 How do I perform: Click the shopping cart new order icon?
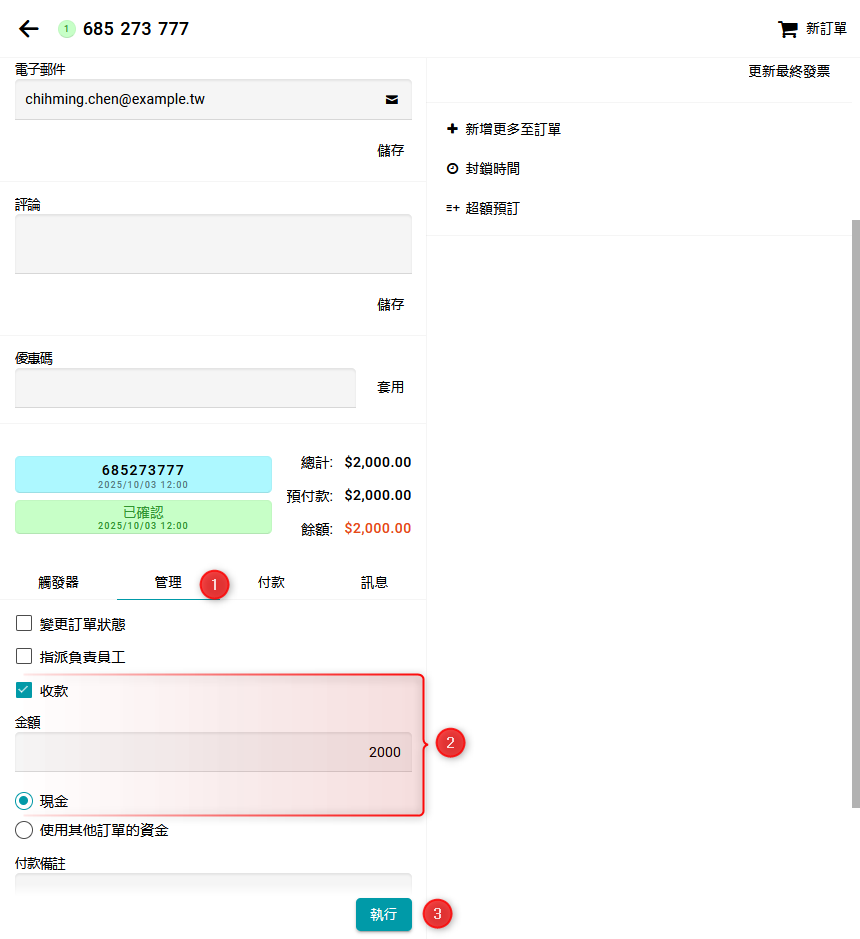788,29
